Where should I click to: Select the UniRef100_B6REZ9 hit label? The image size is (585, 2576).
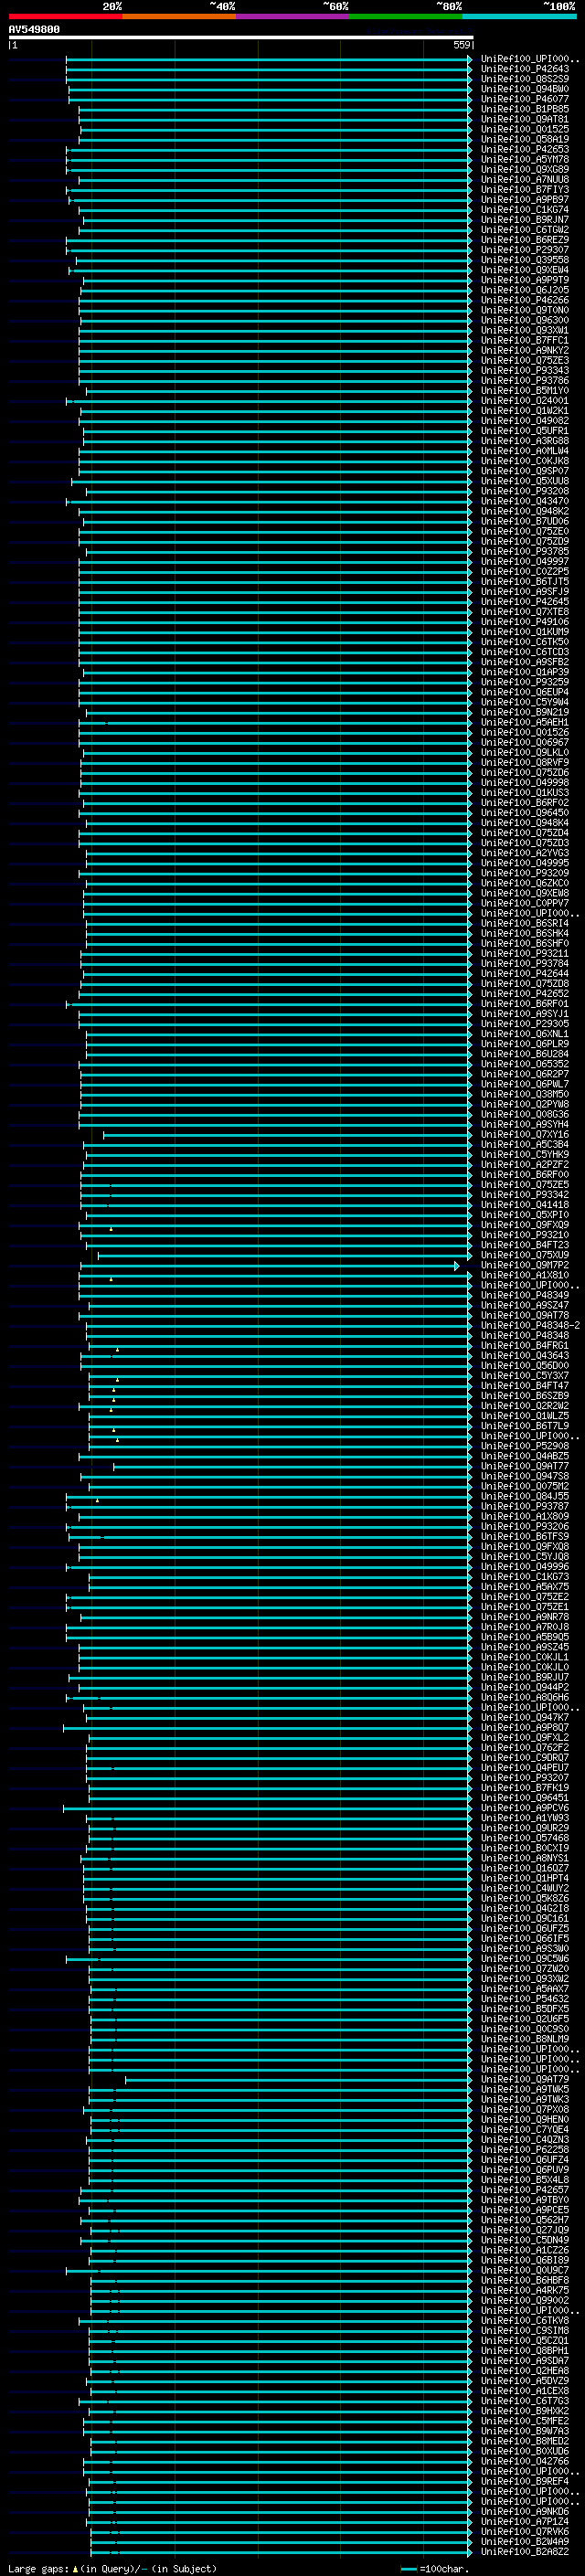[x=525, y=240]
